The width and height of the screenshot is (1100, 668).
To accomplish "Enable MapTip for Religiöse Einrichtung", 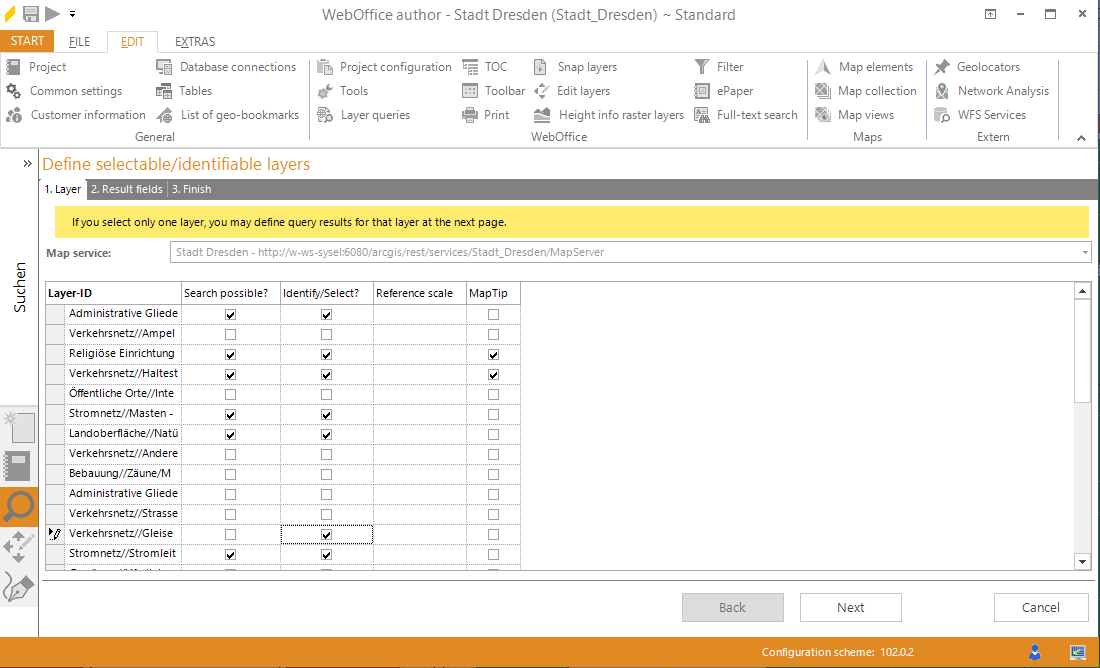I will pos(492,353).
